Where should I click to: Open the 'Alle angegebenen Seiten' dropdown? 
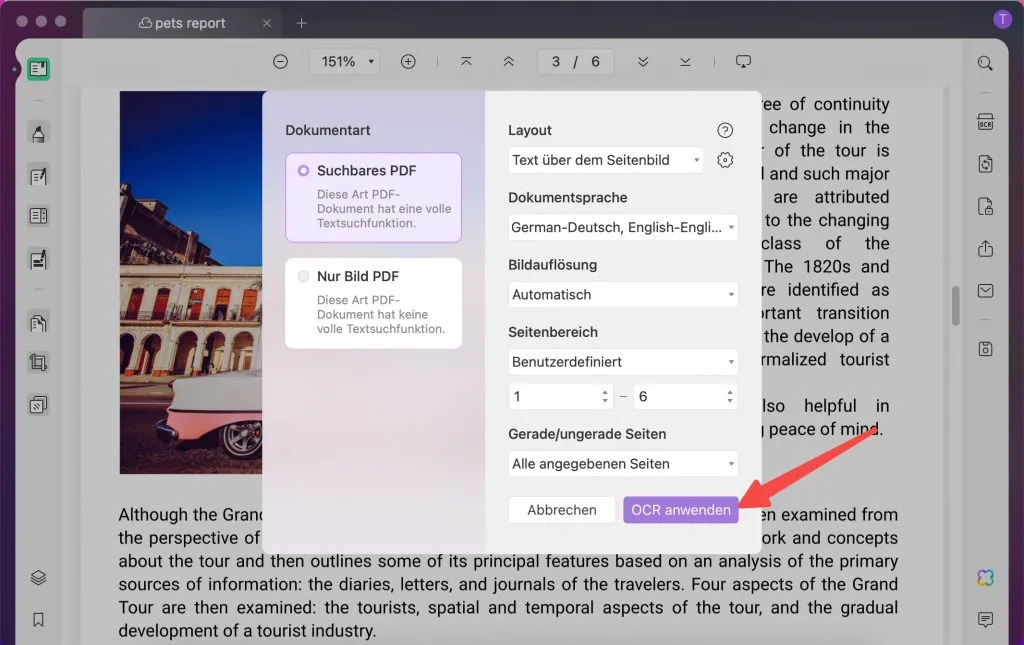[x=623, y=464]
